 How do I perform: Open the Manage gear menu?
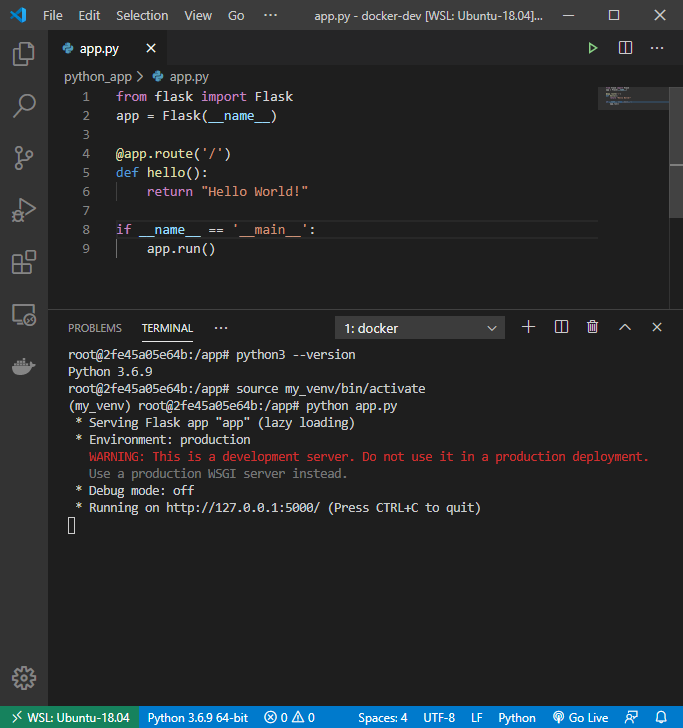[24, 678]
